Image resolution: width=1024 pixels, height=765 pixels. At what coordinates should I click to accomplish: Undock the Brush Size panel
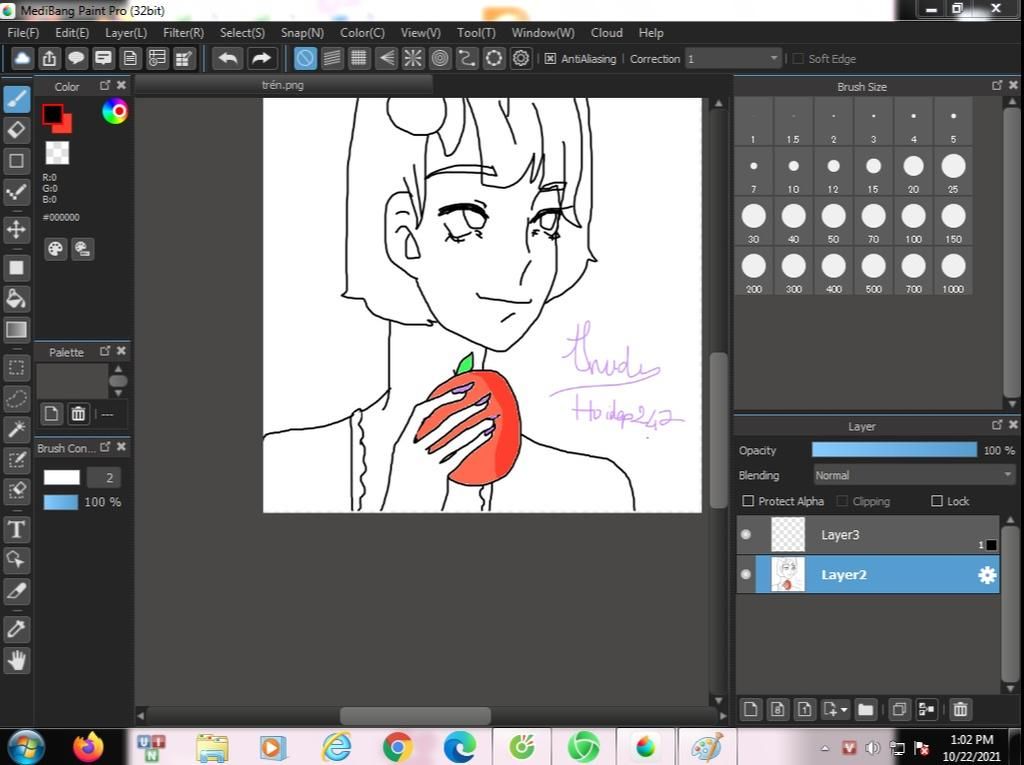pyautogui.click(x=997, y=85)
